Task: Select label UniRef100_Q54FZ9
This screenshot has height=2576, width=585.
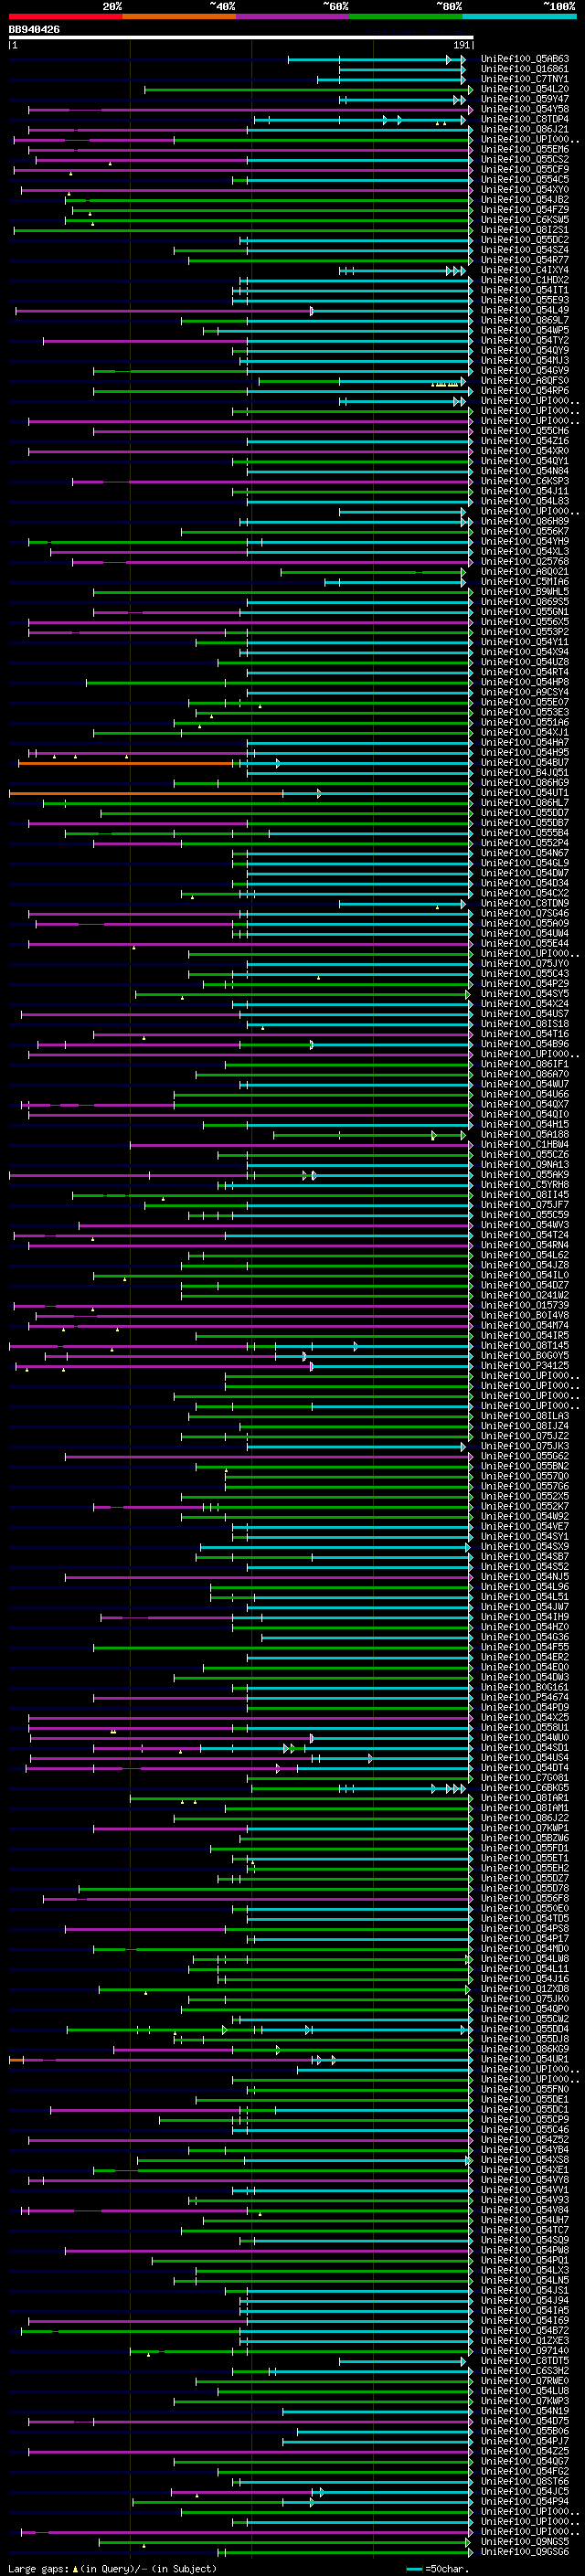Action: click(x=525, y=209)
